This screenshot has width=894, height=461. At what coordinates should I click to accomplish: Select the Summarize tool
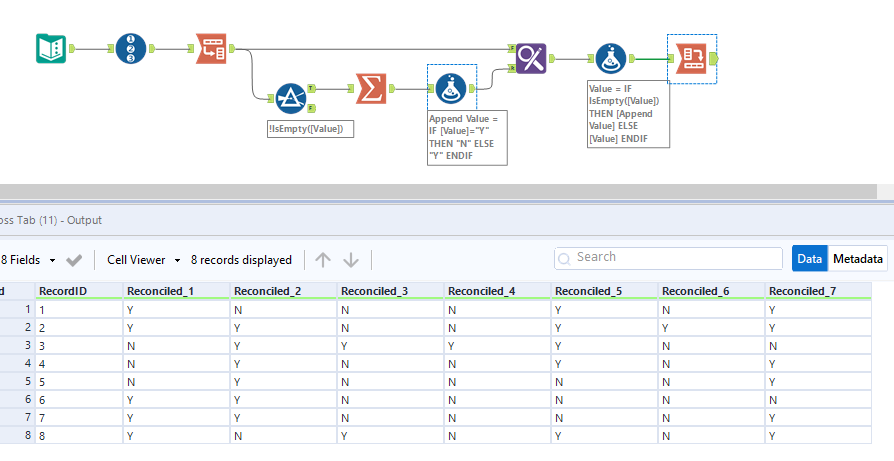pos(370,89)
